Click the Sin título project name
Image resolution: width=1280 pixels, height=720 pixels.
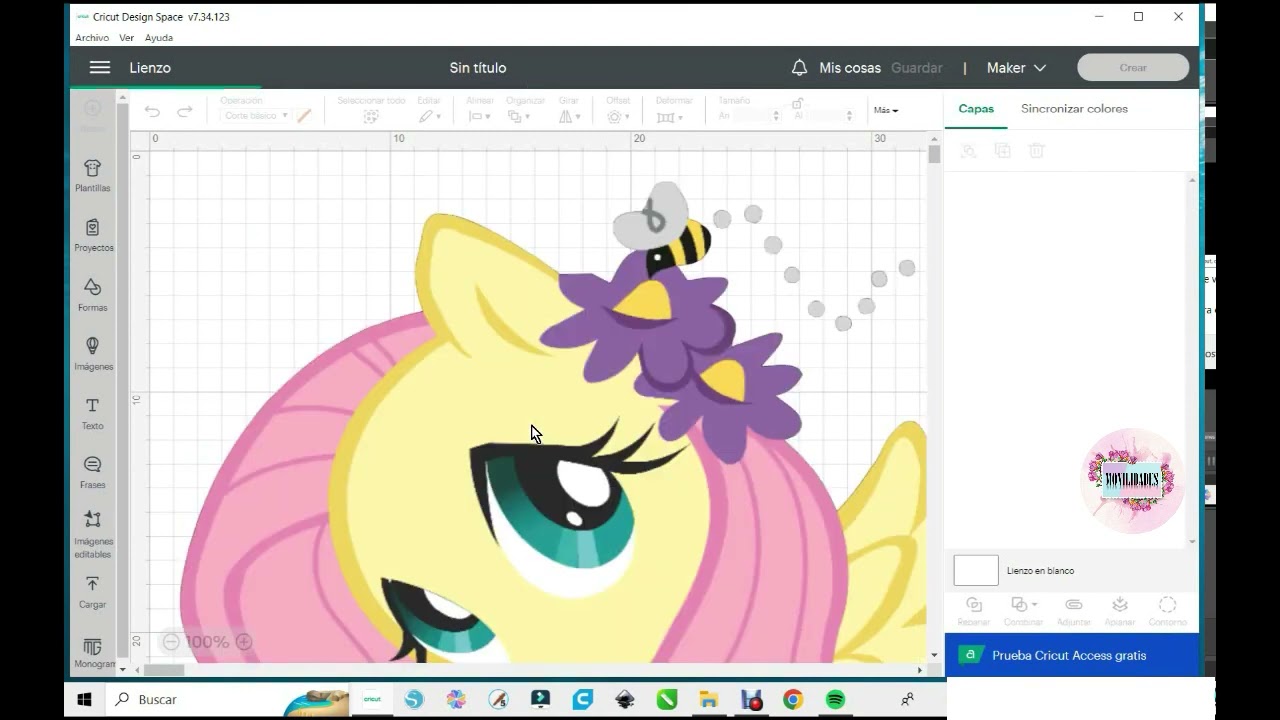tap(478, 68)
